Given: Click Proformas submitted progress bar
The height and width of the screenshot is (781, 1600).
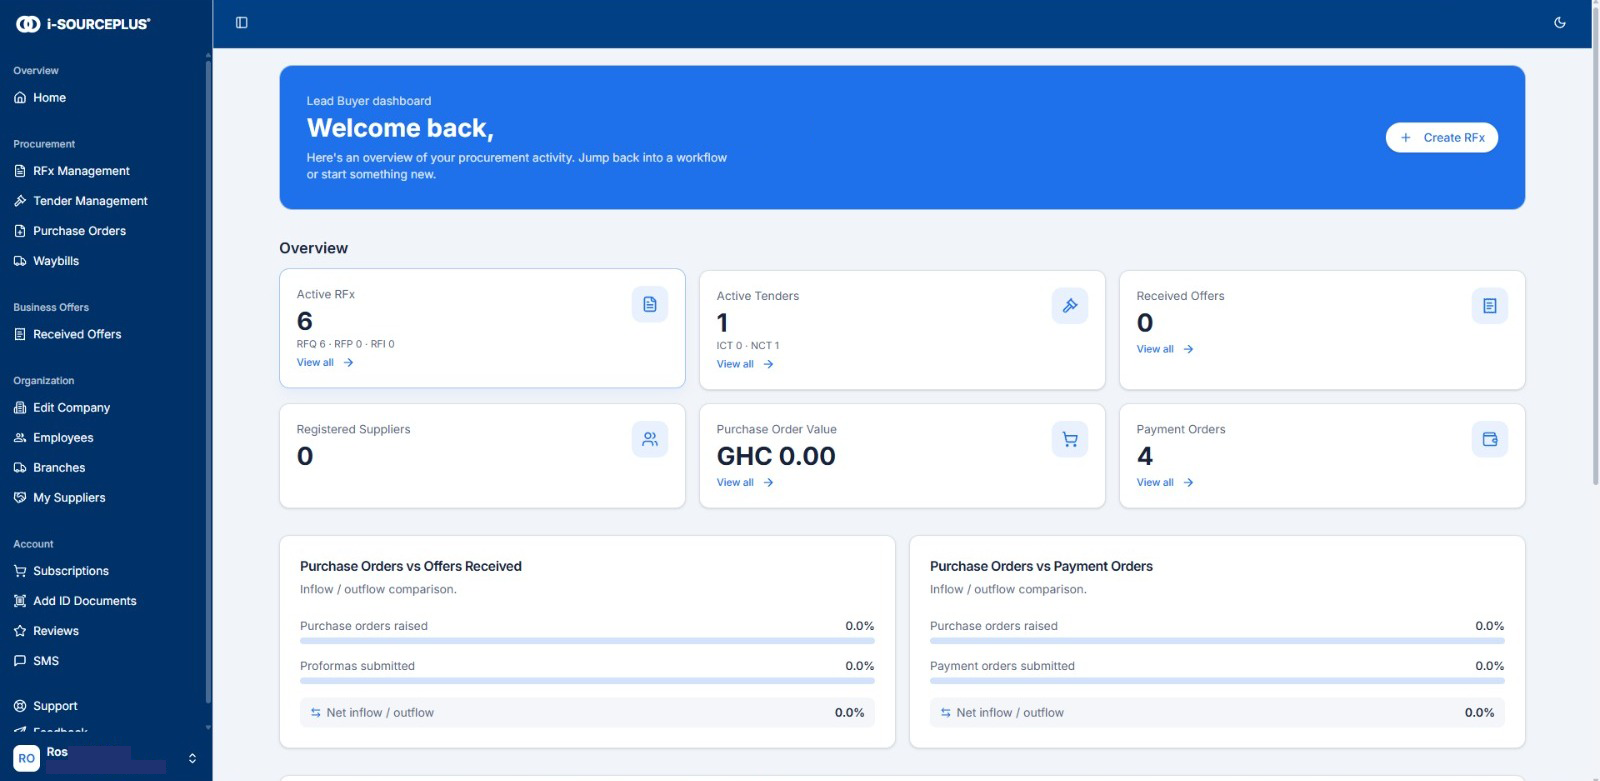Looking at the screenshot, I should coord(587,681).
